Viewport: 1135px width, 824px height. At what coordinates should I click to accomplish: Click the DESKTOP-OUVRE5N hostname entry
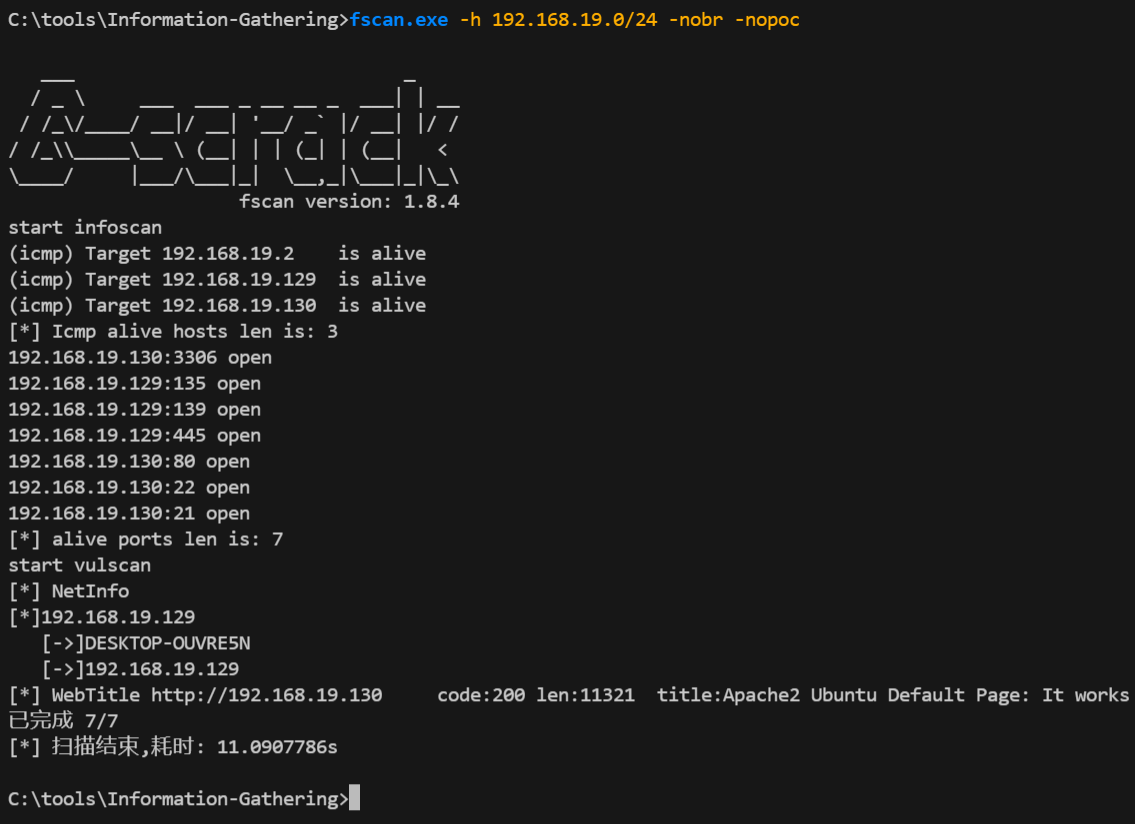[146, 644]
